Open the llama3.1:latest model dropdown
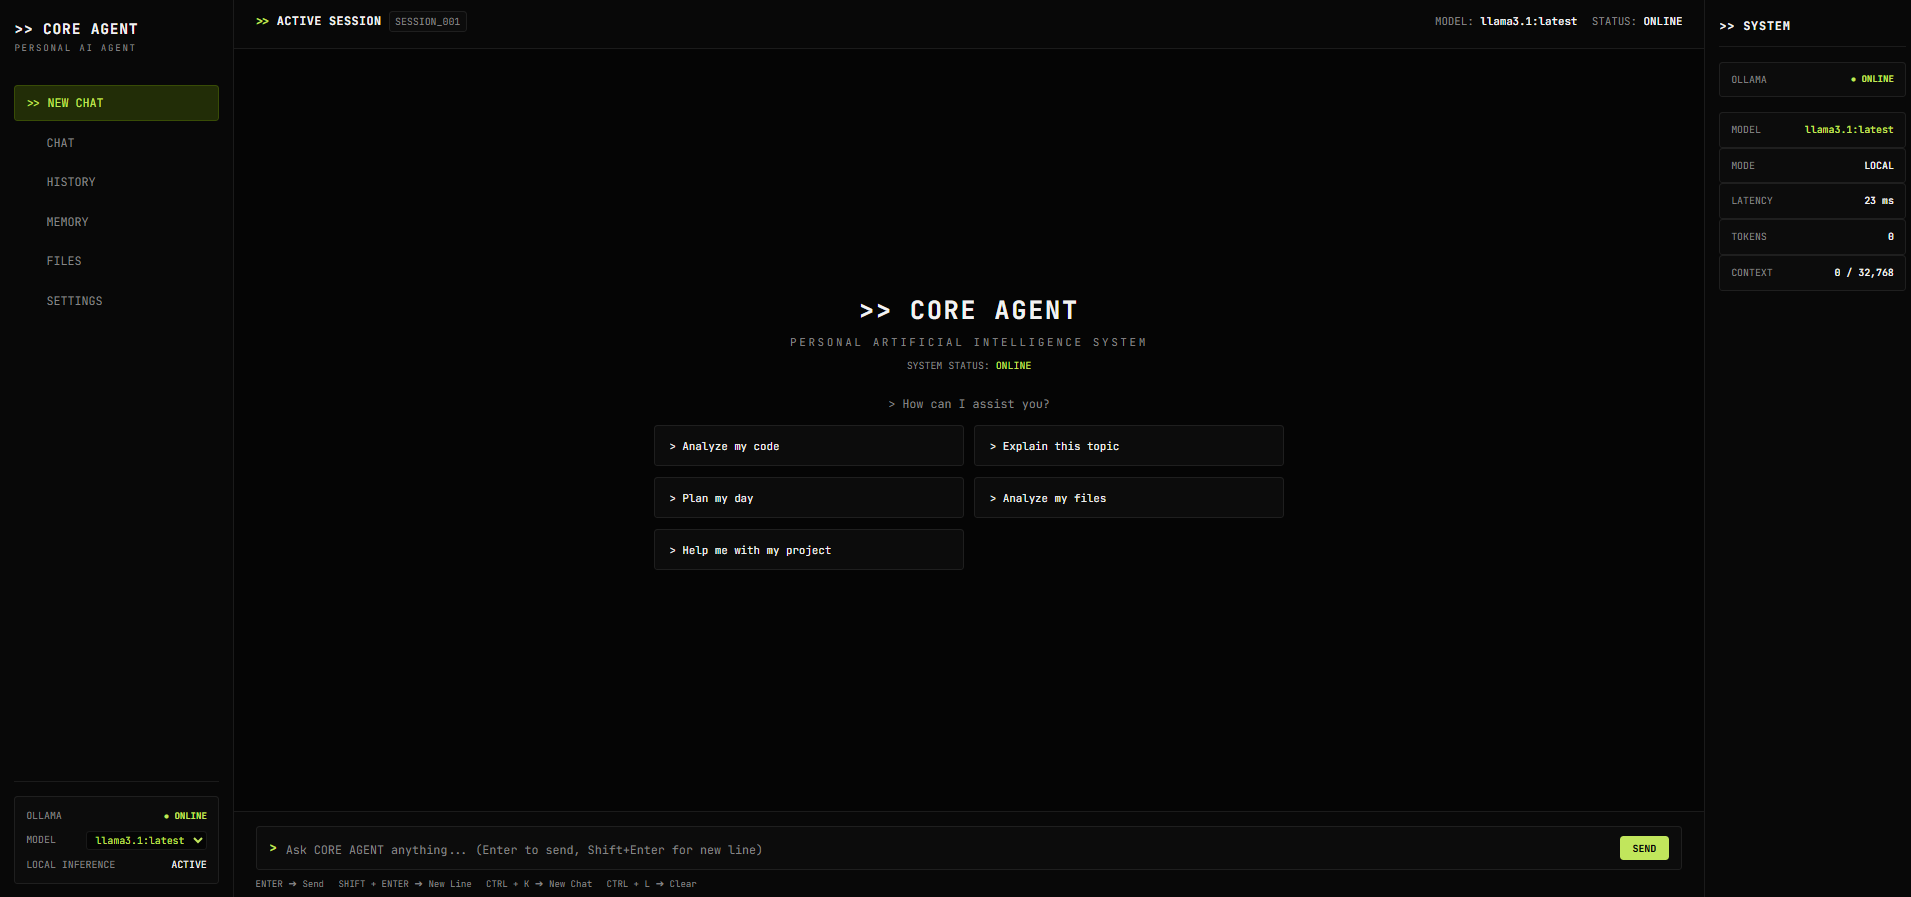The width and height of the screenshot is (1911, 897). coord(147,840)
